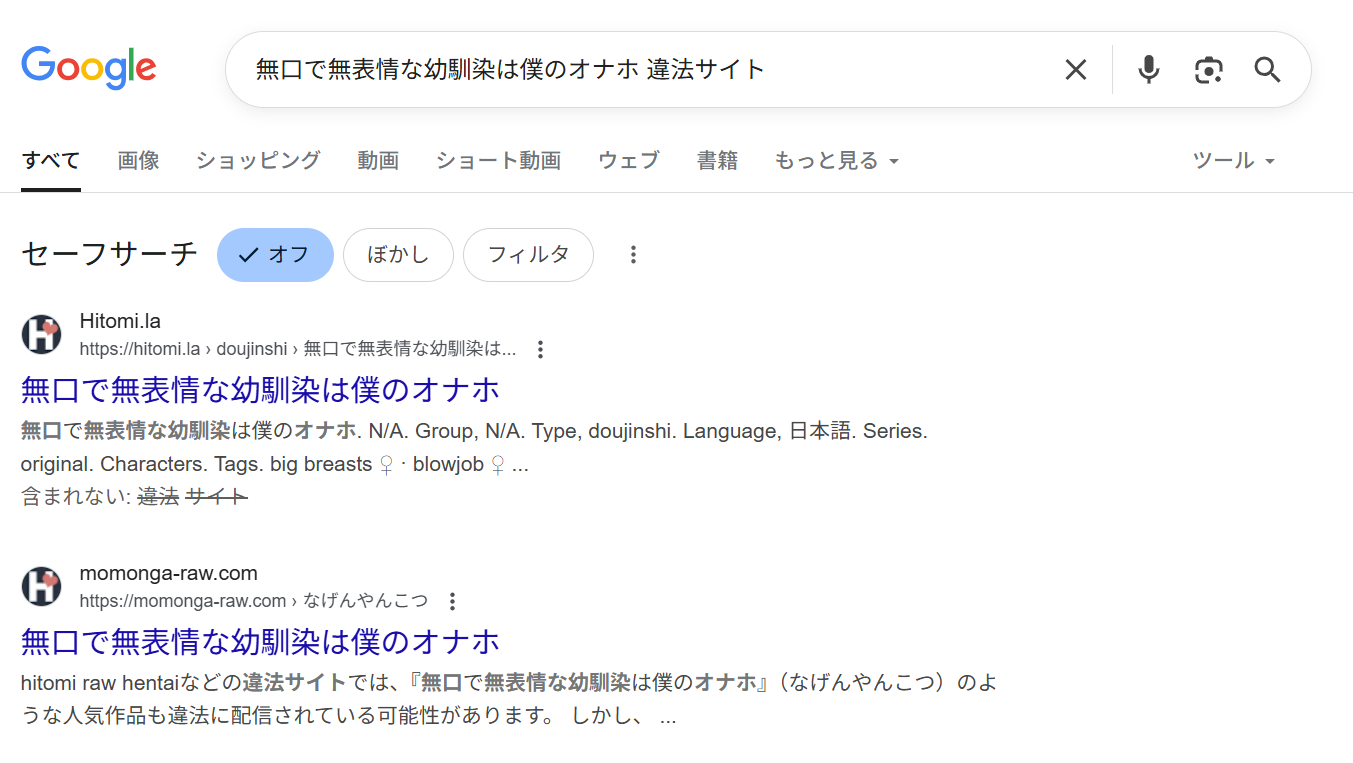Screen dimensions: 1353x763
Task: Click the search magnifier icon
Action: (x=1266, y=69)
